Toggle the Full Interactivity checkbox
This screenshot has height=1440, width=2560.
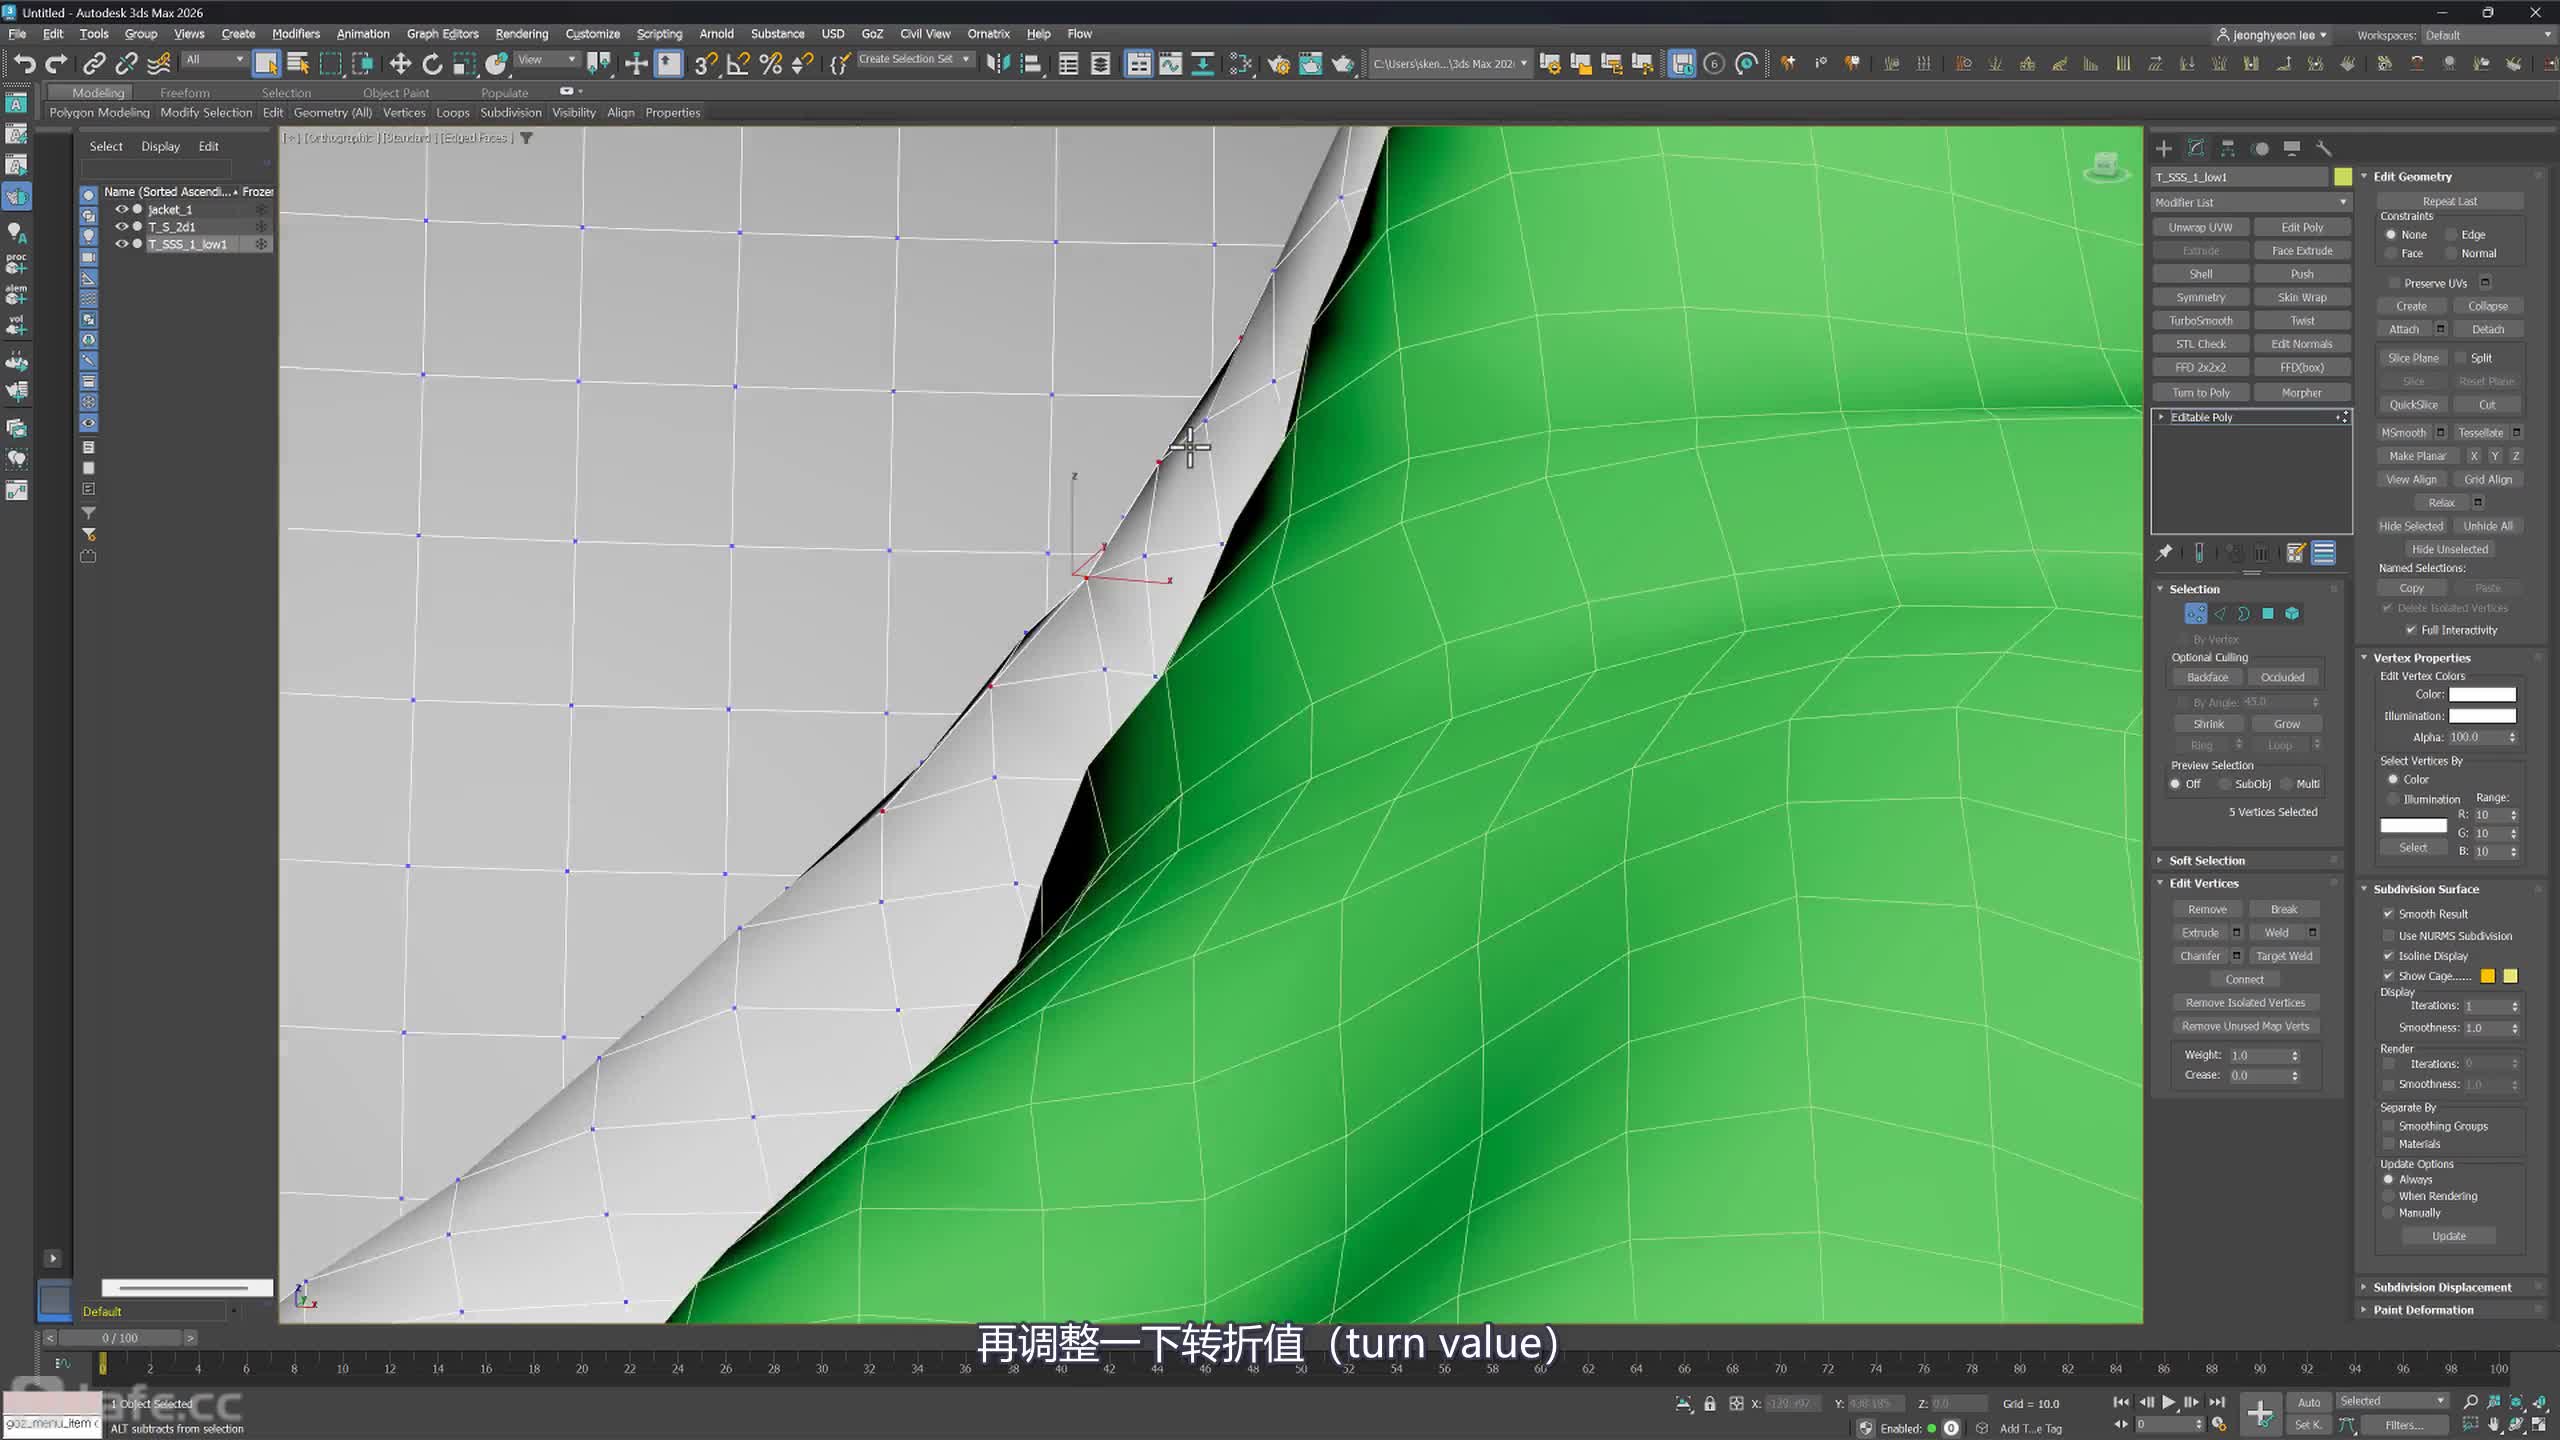pyautogui.click(x=2411, y=630)
